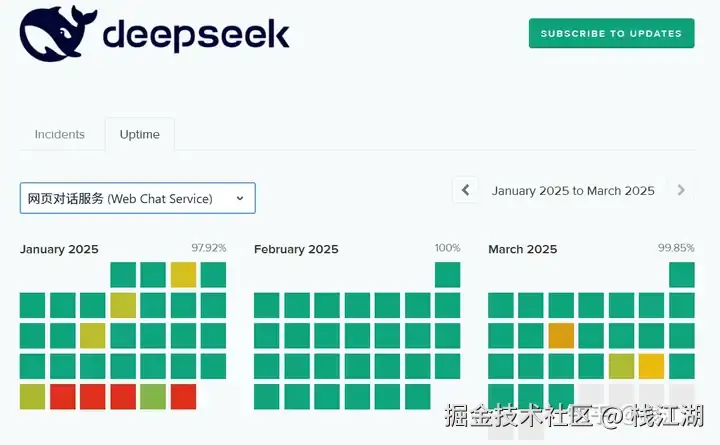Click the January 2025 month heading
720x445 pixels.
[x=59, y=249]
